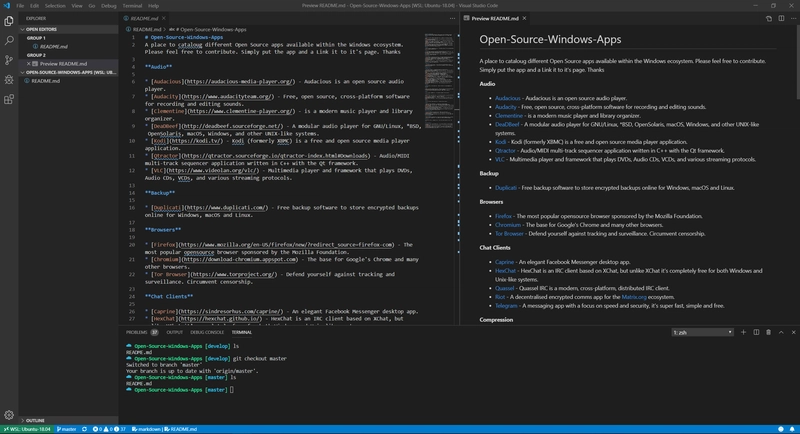Viewport: 800px width, 434px height.
Task: Click the markdown language mode in status bar
Action: tap(146, 429)
